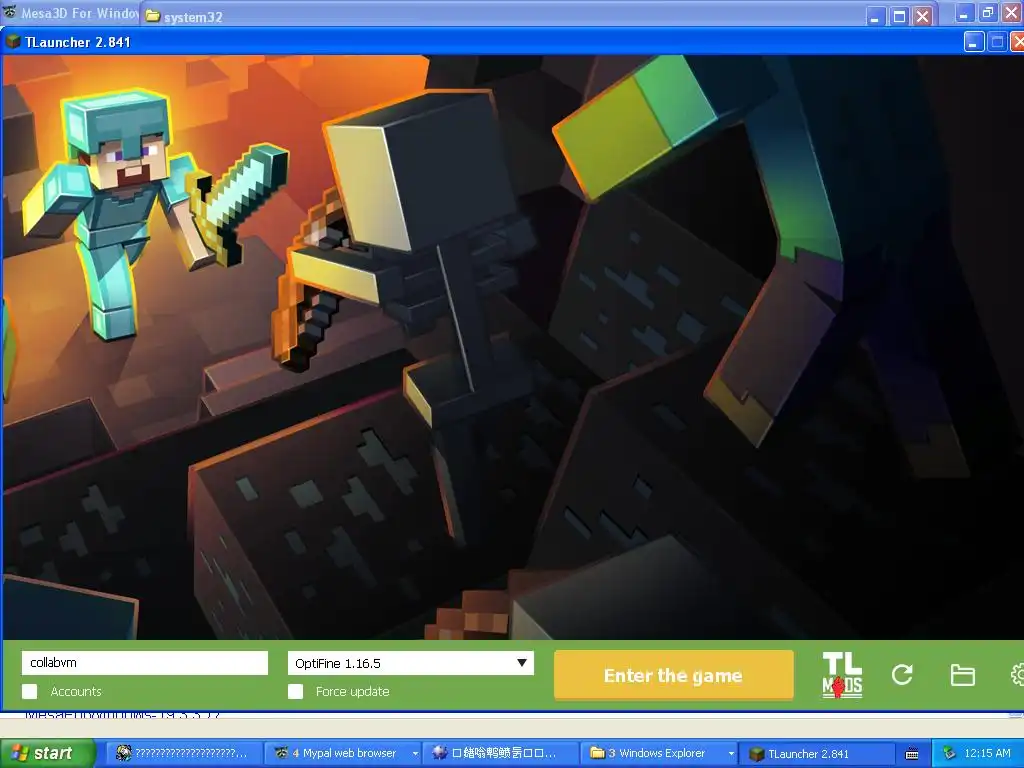Minimize the system32 window
The image size is (1024, 768).
[x=876, y=17]
